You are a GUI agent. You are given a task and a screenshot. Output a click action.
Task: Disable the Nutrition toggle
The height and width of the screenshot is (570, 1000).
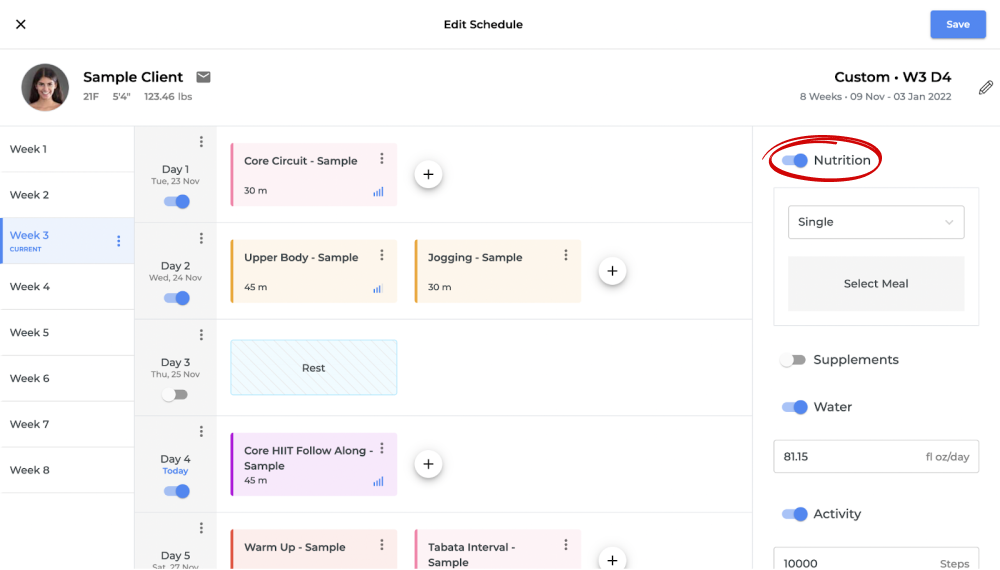point(795,160)
